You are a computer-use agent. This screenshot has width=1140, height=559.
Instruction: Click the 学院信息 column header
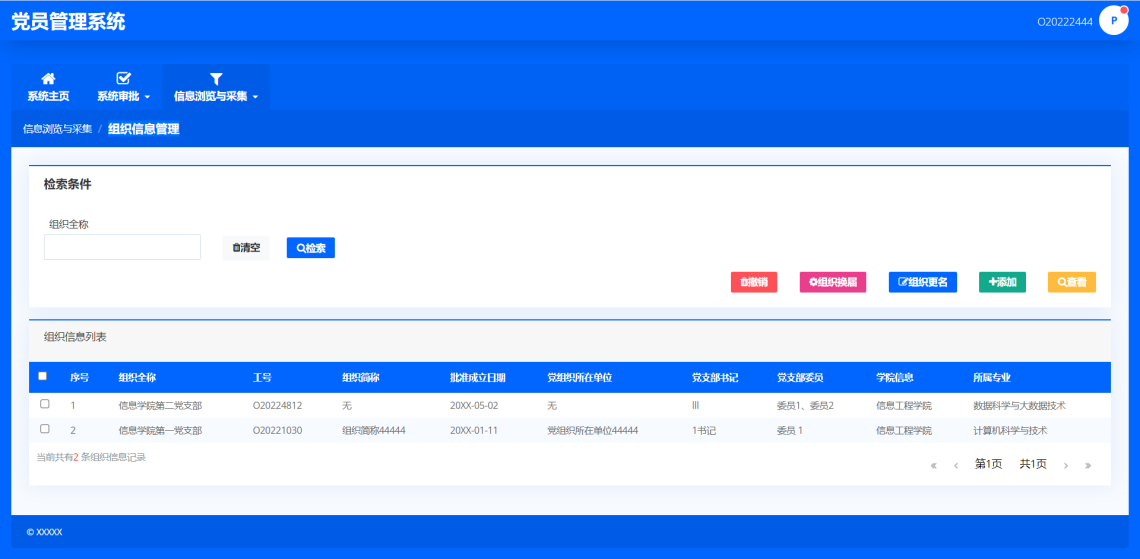(895, 377)
